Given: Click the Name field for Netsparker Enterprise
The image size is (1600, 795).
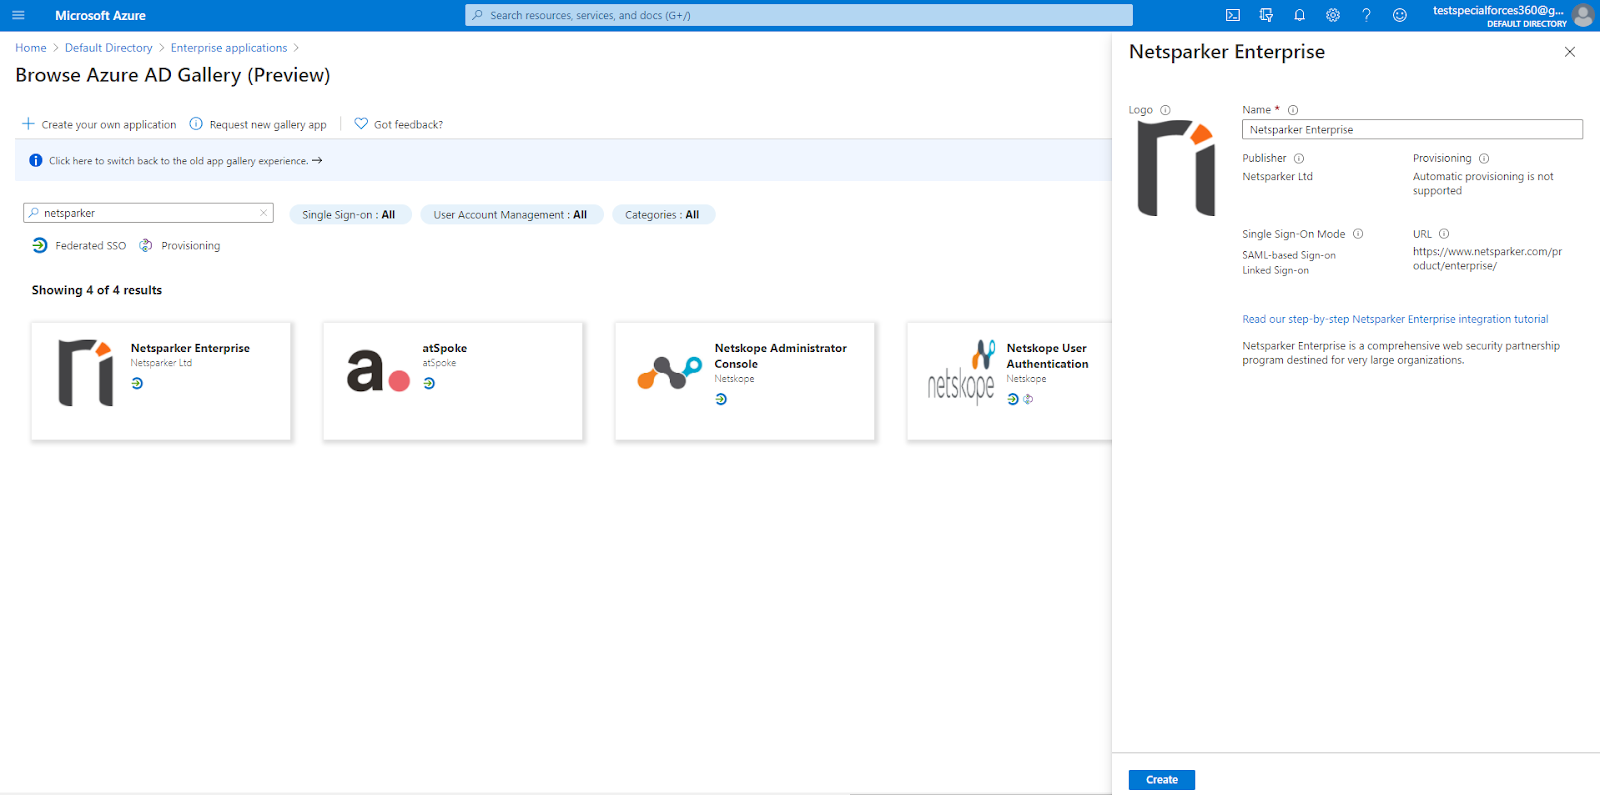Looking at the screenshot, I should (1411, 130).
